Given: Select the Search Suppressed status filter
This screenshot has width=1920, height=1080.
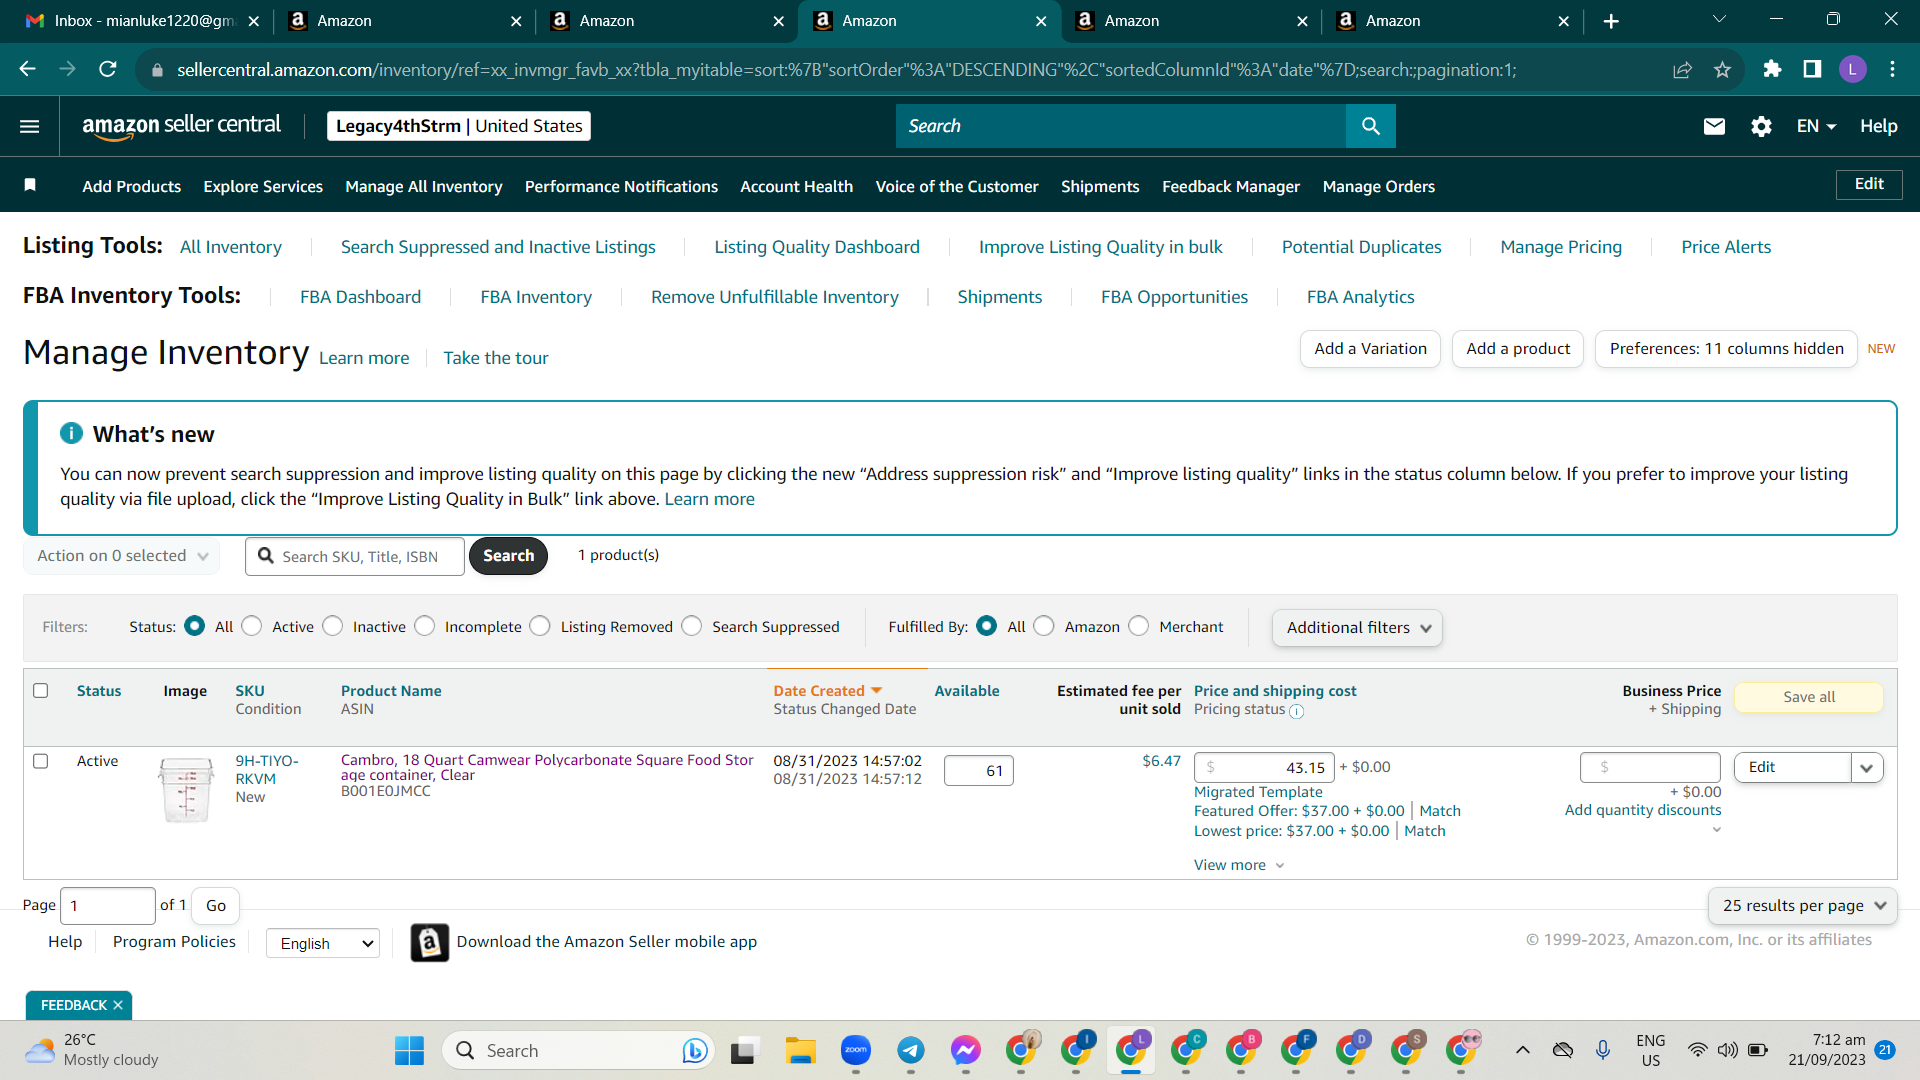Looking at the screenshot, I should tap(692, 626).
